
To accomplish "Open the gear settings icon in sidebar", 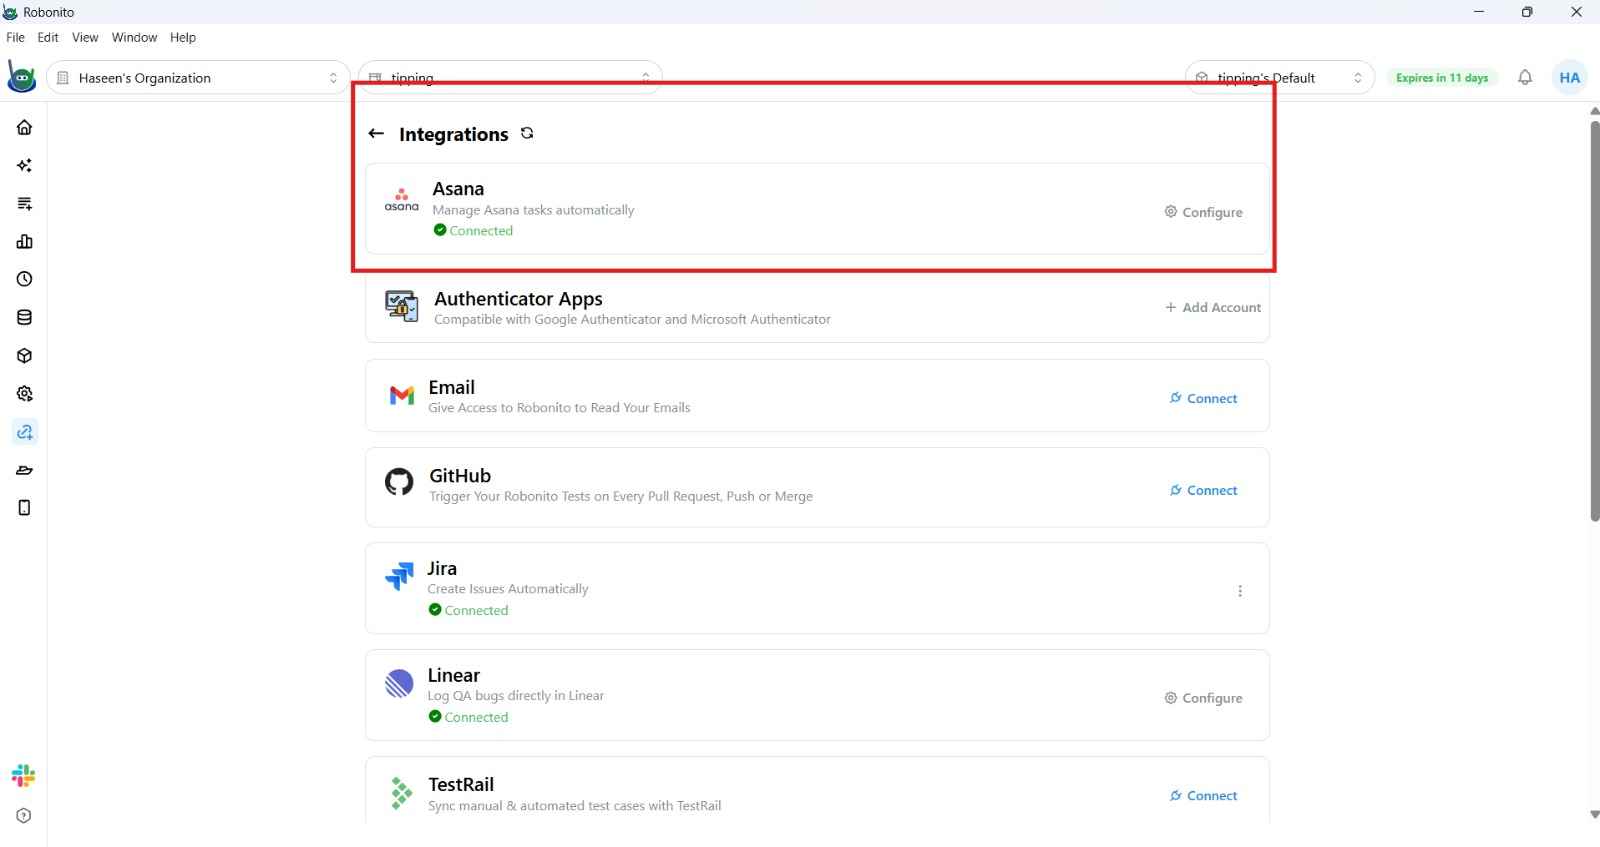I will tap(25, 393).
